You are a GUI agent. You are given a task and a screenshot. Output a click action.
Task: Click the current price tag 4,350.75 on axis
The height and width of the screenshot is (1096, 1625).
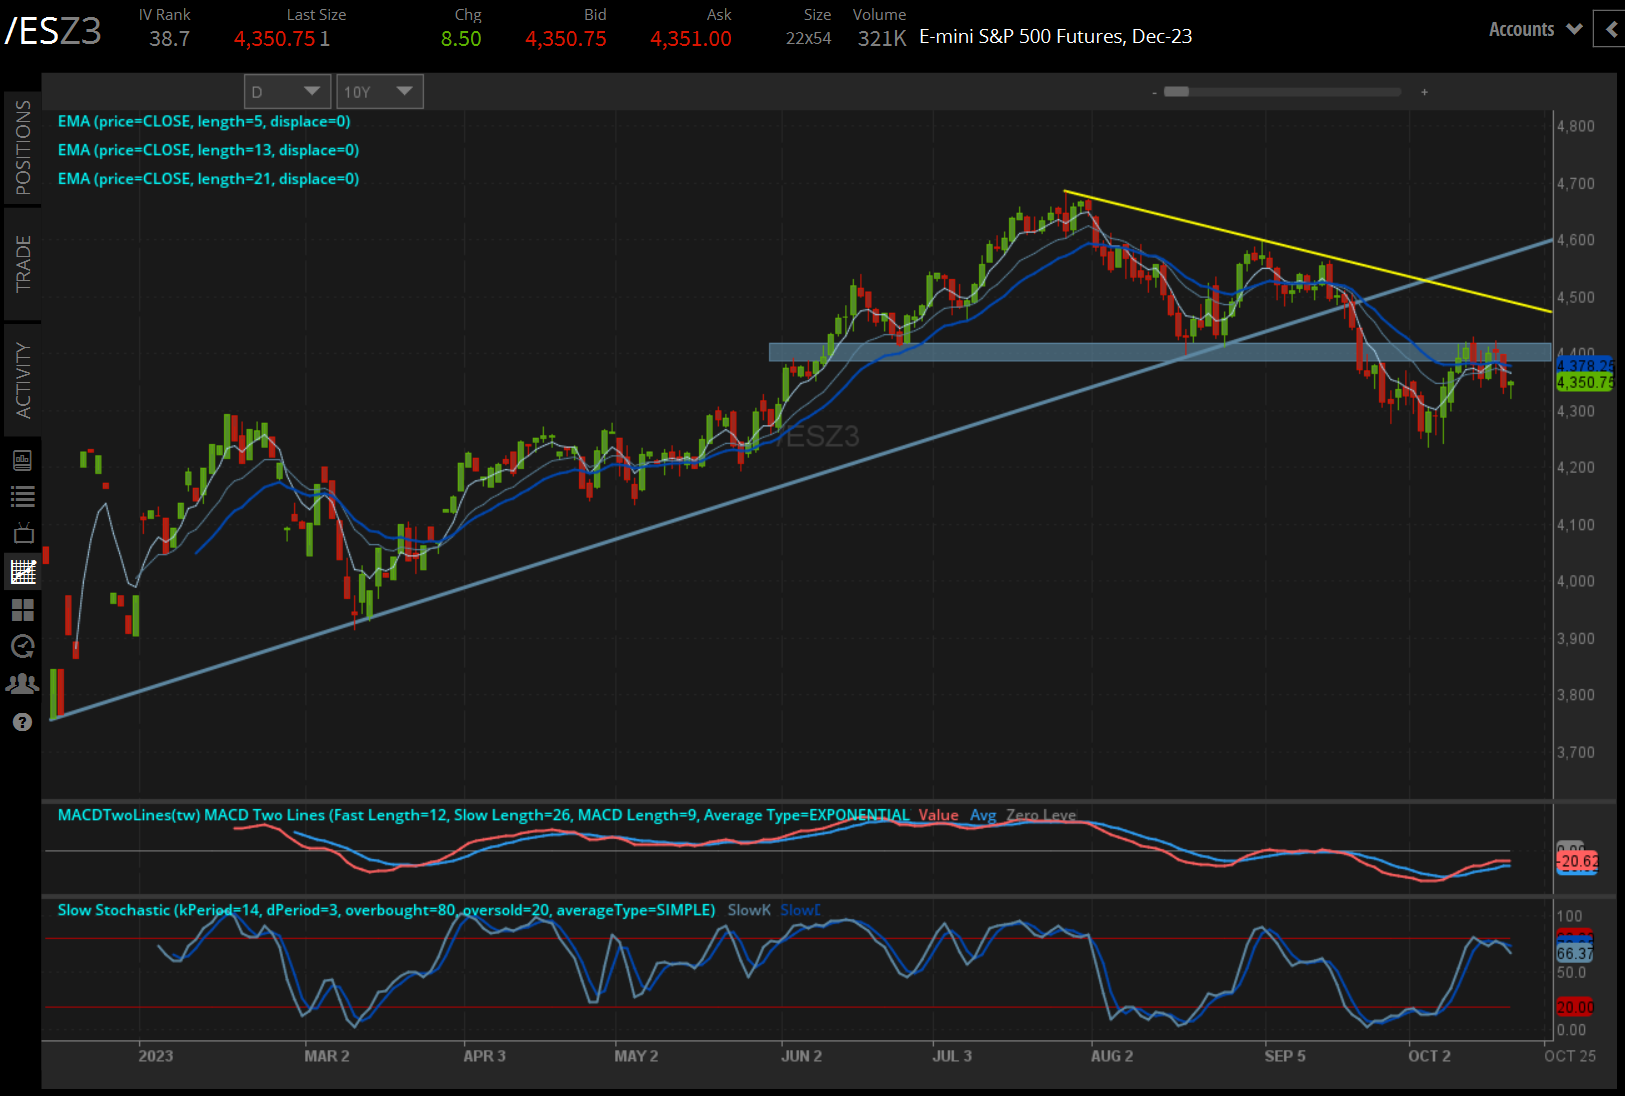(1585, 382)
